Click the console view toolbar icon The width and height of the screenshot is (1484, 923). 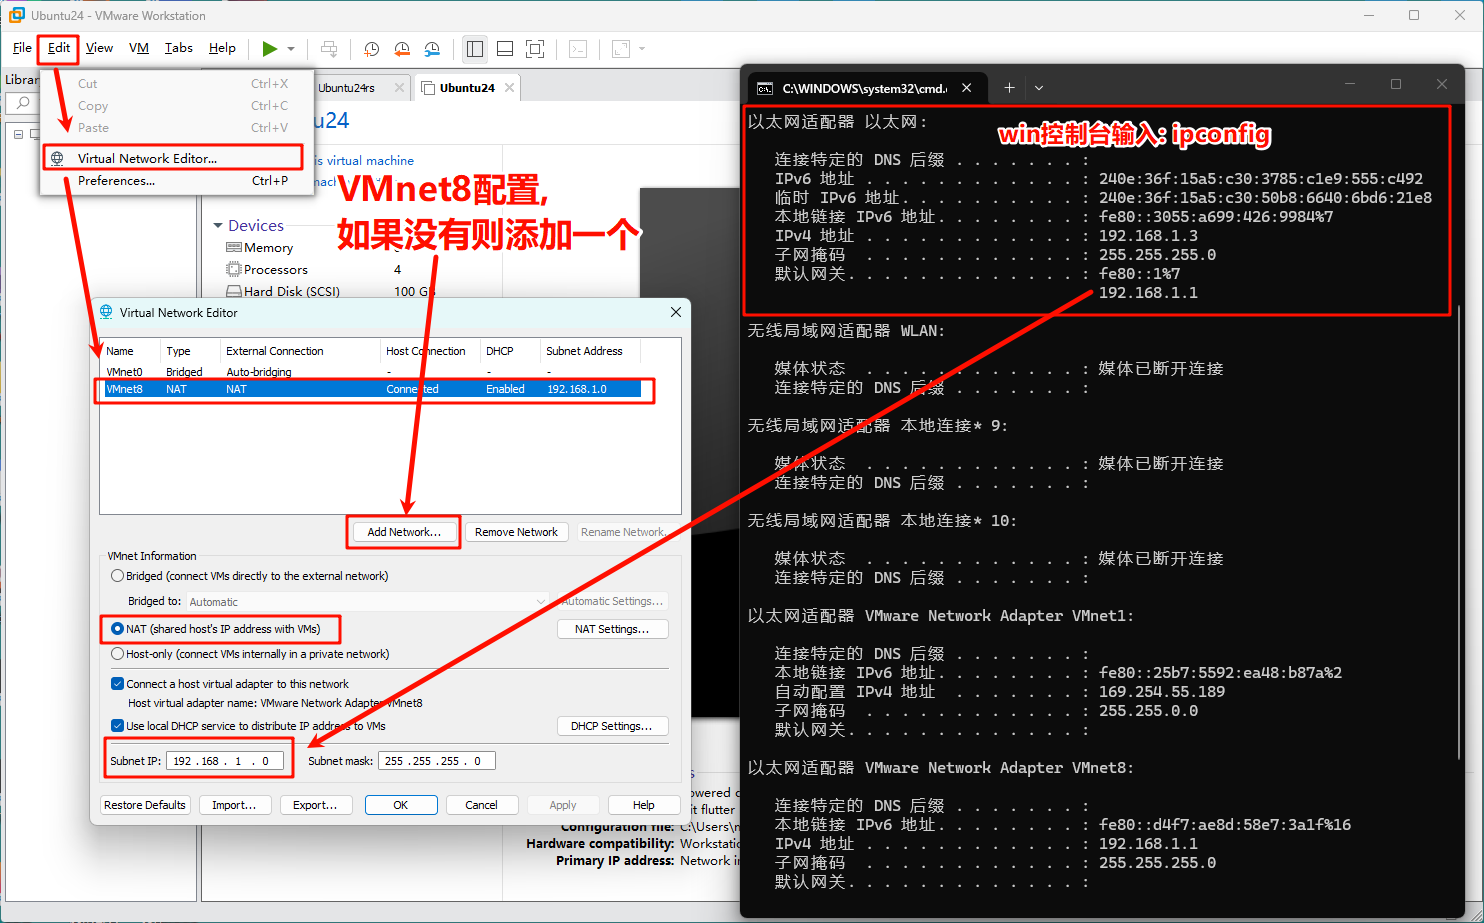click(x=577, y=48)
